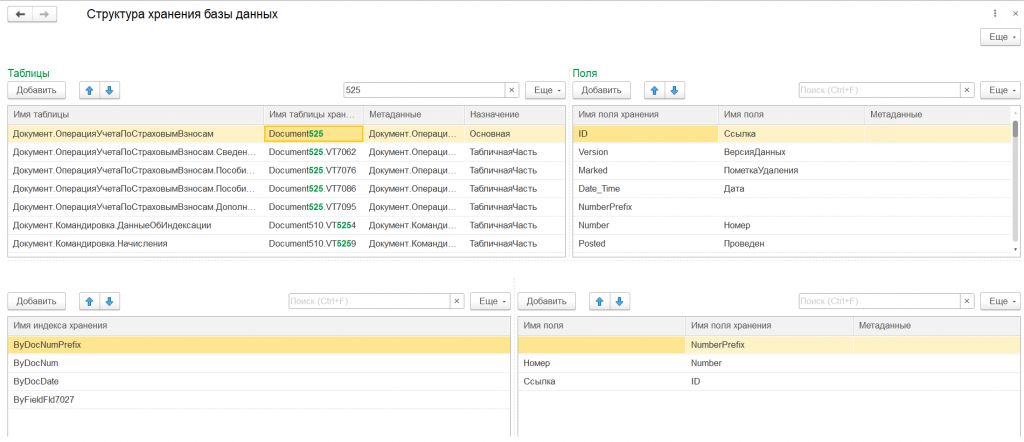Clear the index fields search box
The width and height of the screenshot is (1024, 442).
click(x=967, y=301)
